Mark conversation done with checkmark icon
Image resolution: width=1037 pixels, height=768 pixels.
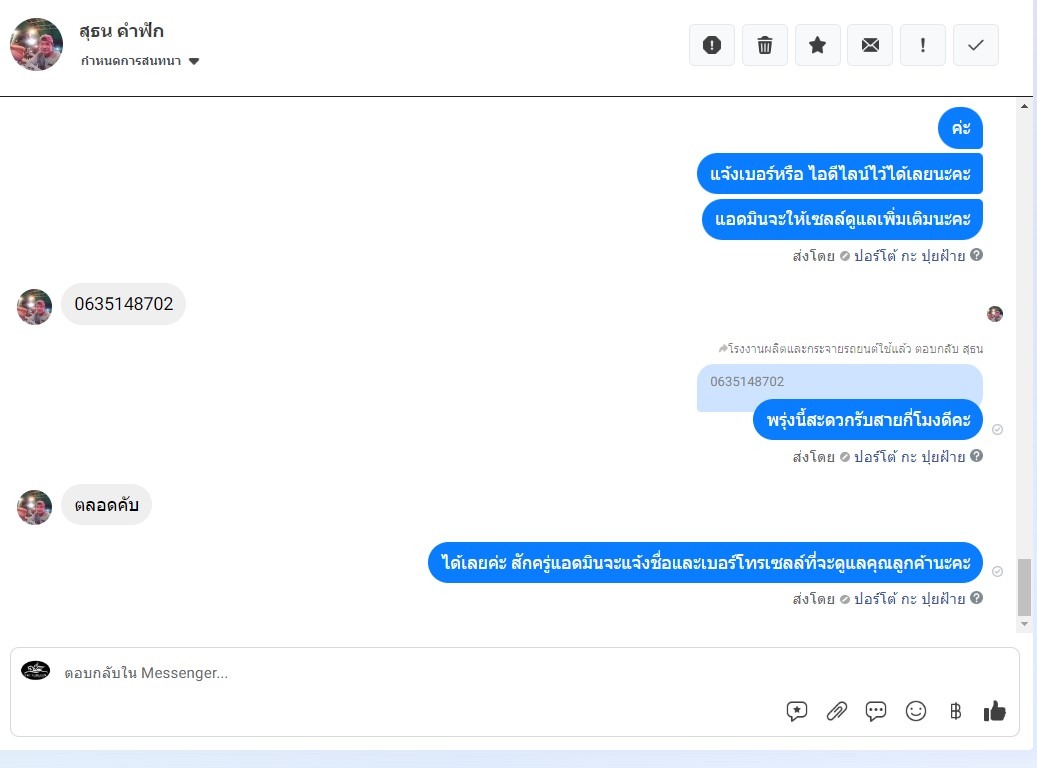point(975,45)
